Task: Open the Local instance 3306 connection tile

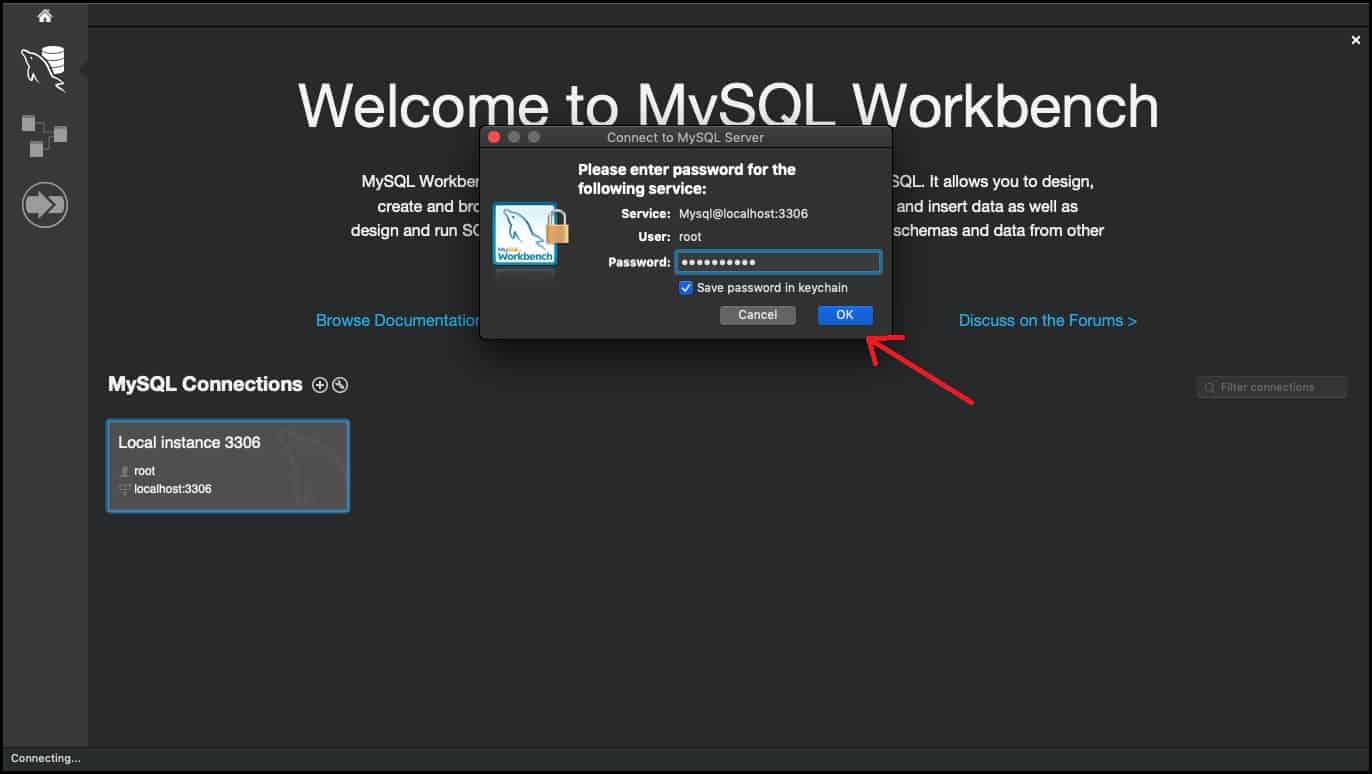Action: tap(228, 466)
